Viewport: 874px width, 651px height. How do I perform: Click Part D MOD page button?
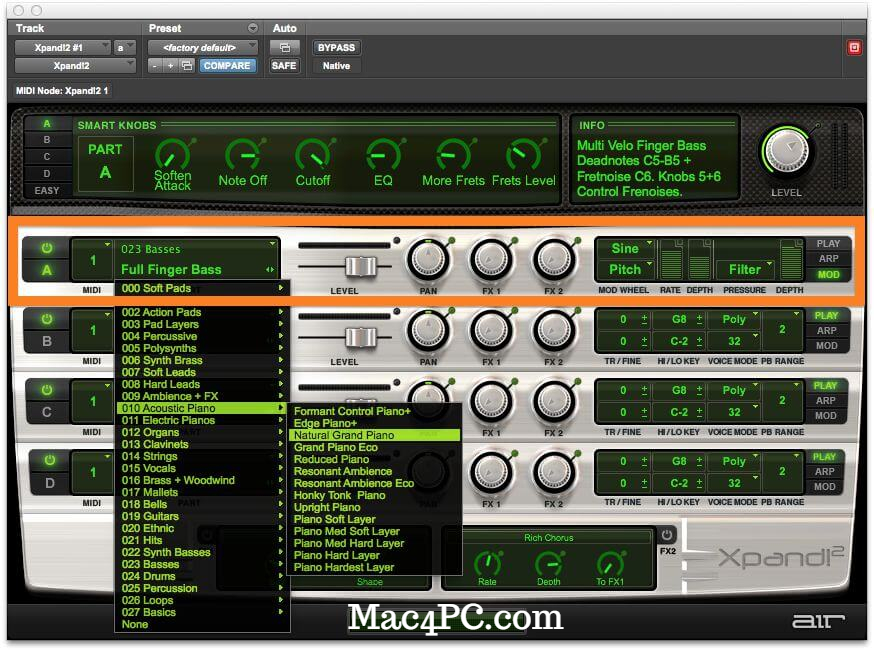coord(824,487)
